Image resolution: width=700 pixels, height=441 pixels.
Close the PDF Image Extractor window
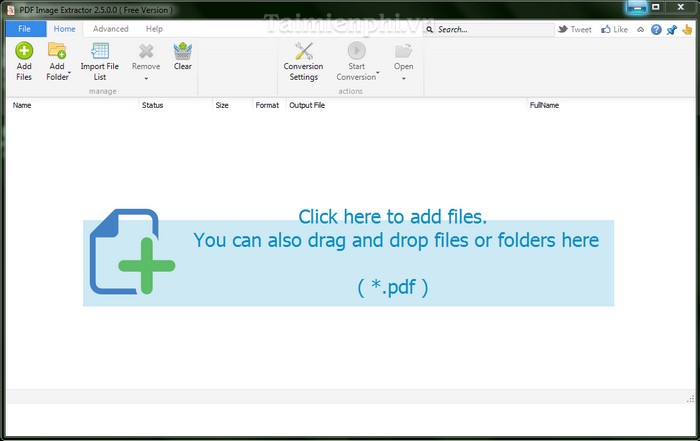pyautogui.click(x=680, y=7)
